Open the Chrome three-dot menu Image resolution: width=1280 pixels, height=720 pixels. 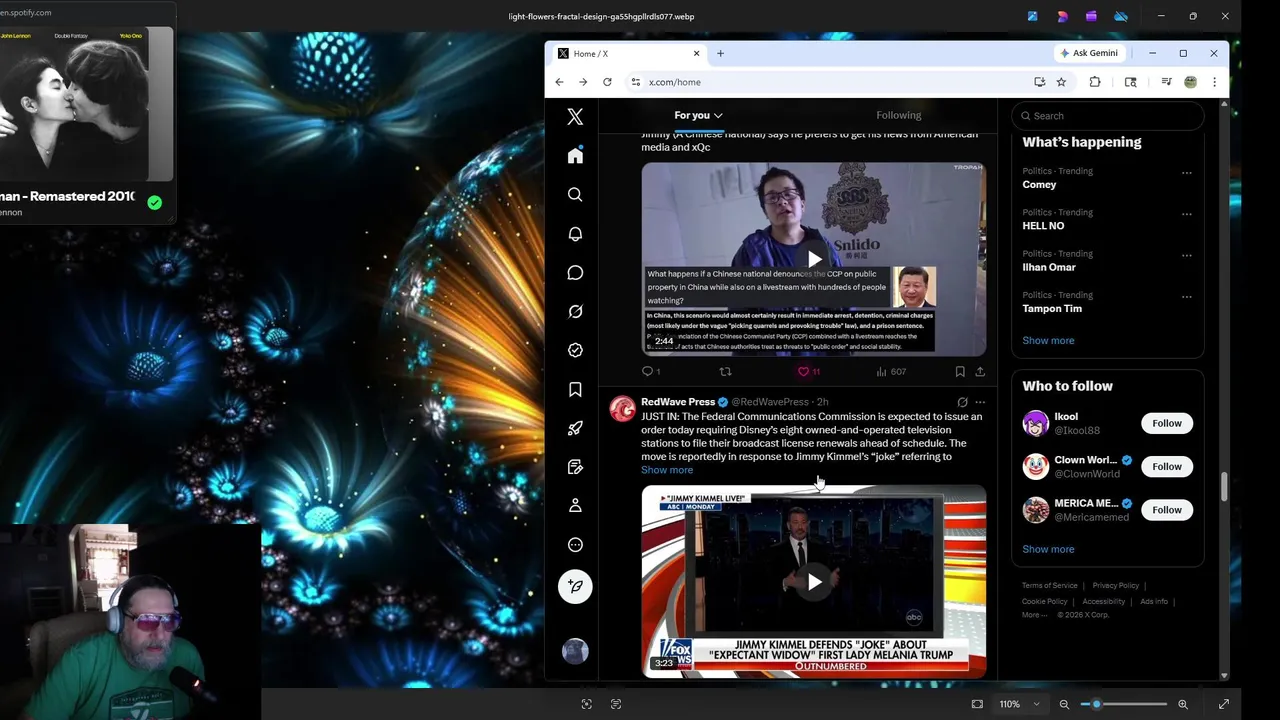click(1214, 82)
